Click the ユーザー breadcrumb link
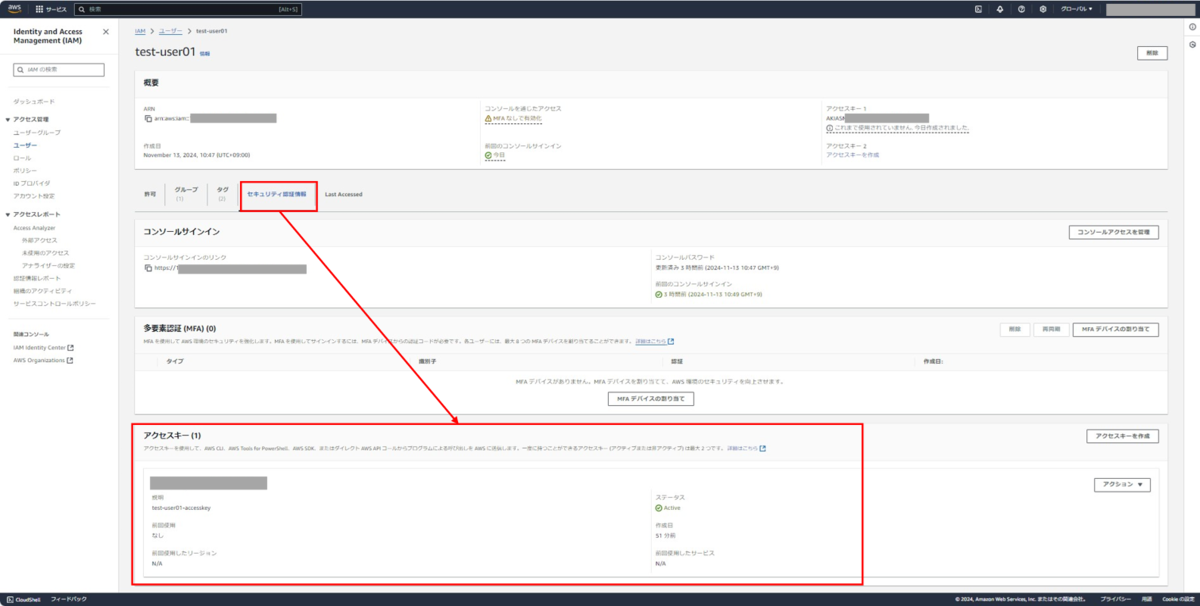 tap(170, 31)
